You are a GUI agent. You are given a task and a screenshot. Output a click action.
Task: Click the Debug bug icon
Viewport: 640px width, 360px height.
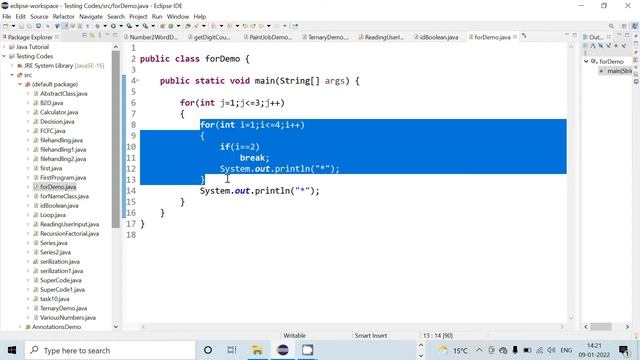(x=98, y=26)
